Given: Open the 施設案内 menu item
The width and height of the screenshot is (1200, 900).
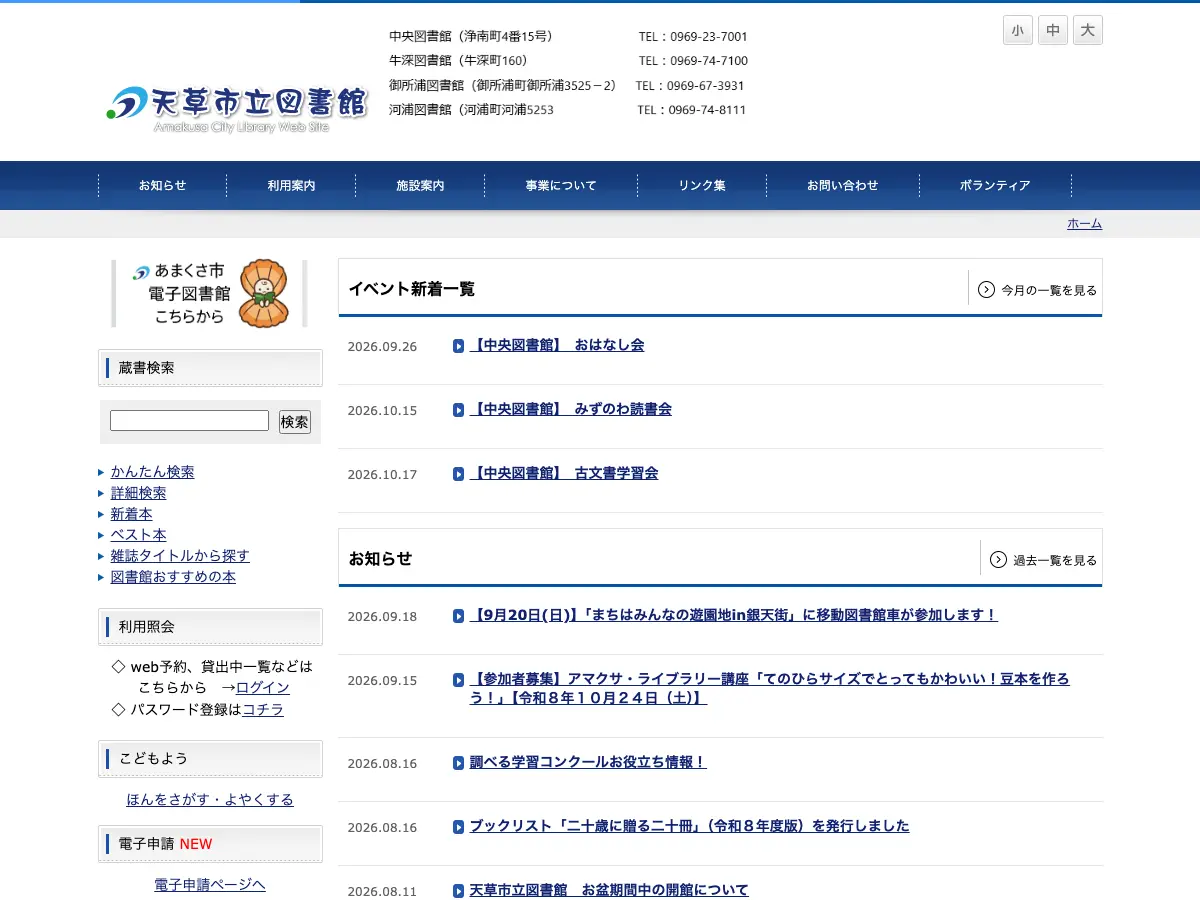Looking at the screenshot, I should click(420, 185).
